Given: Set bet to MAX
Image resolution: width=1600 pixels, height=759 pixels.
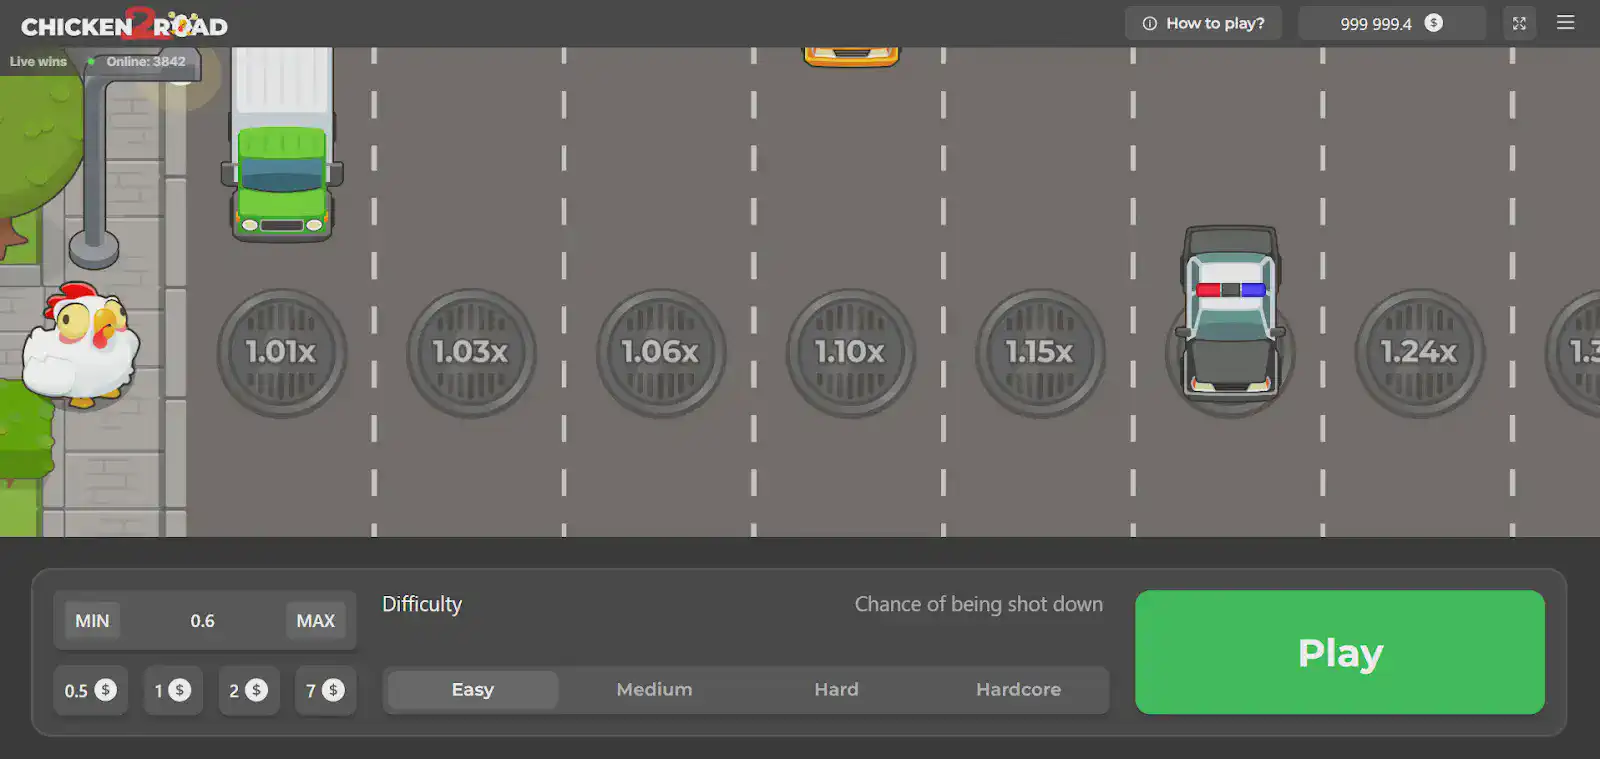Looking at the screenshot, I should [x=315, y=620].
